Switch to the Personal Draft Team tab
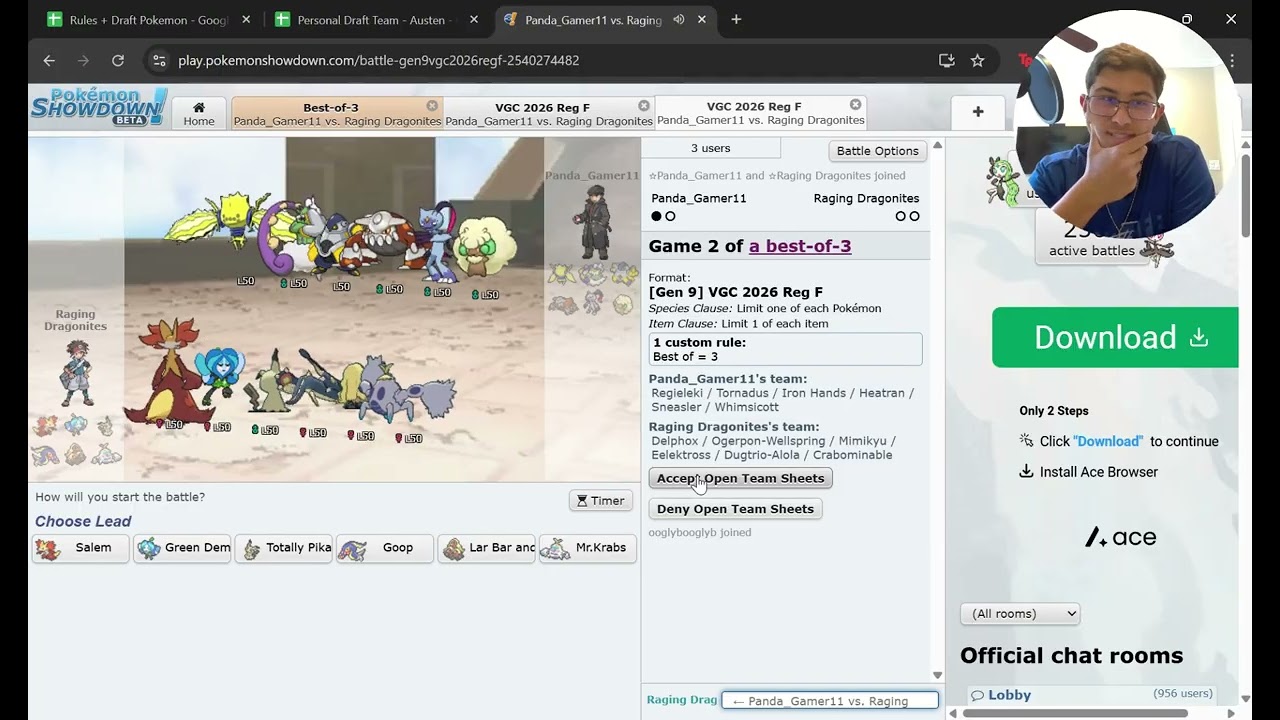Image resolution: width=1280 pixels, height=720 pixels. [x=375, y=19]
